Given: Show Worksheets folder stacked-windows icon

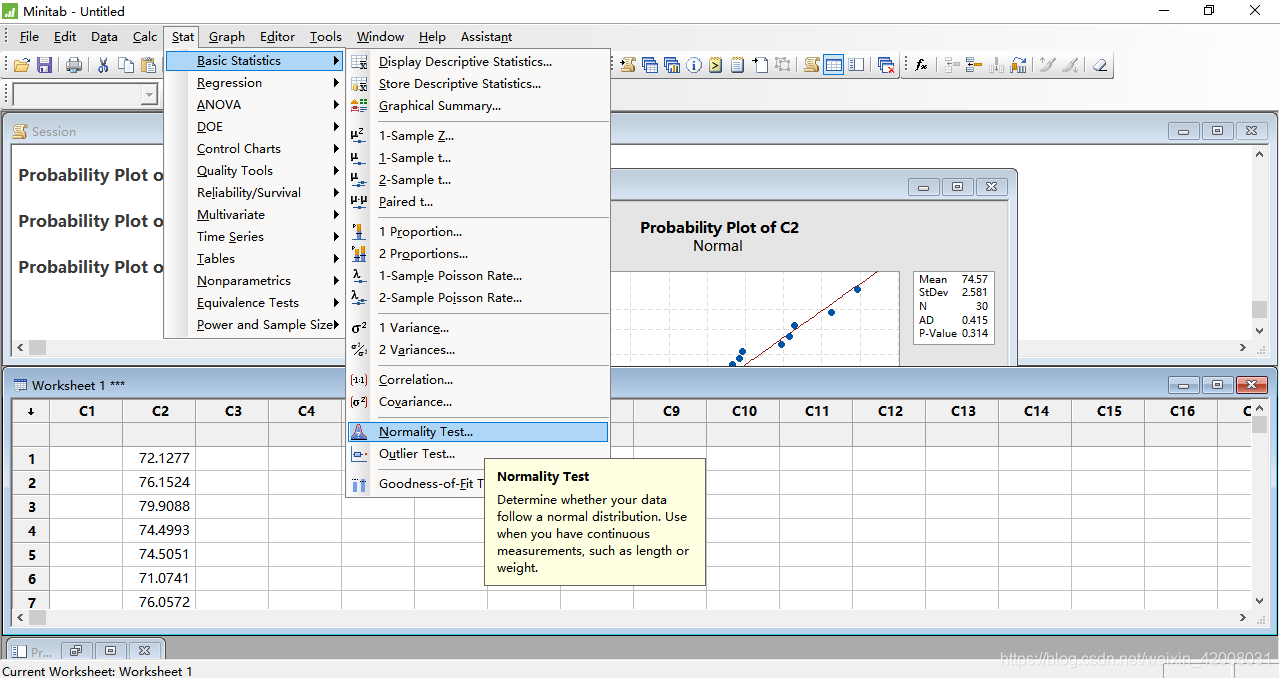Looking at the screenshot, I should click(649, 65).
